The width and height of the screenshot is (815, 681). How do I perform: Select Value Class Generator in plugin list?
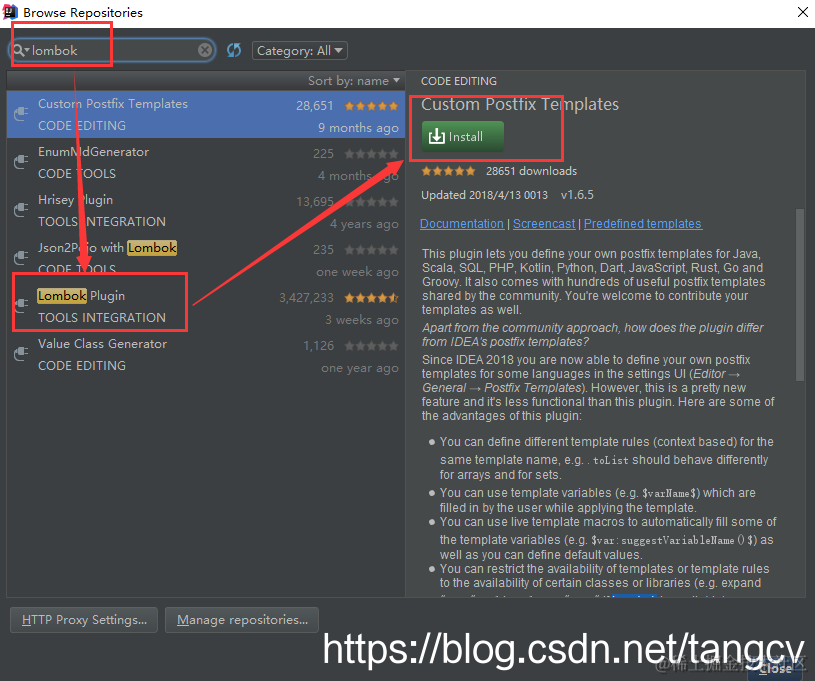[206, 354]
